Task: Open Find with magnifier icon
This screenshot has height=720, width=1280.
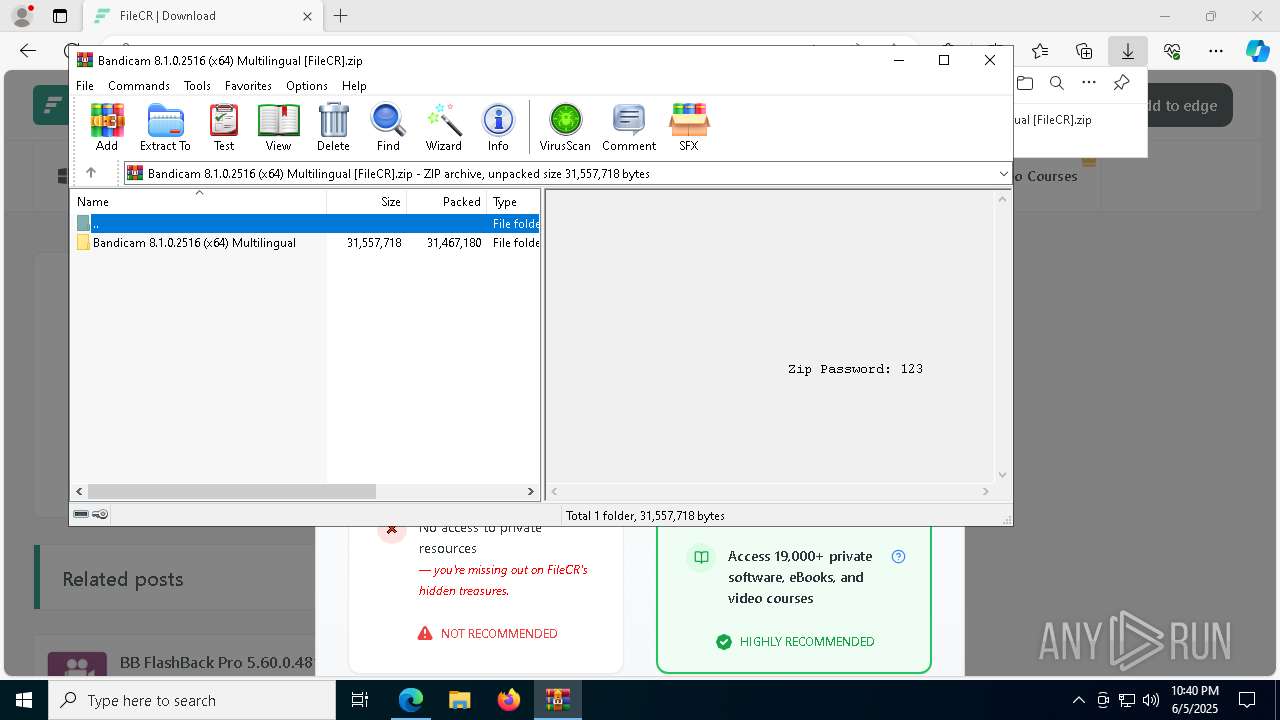Action: 388,127
